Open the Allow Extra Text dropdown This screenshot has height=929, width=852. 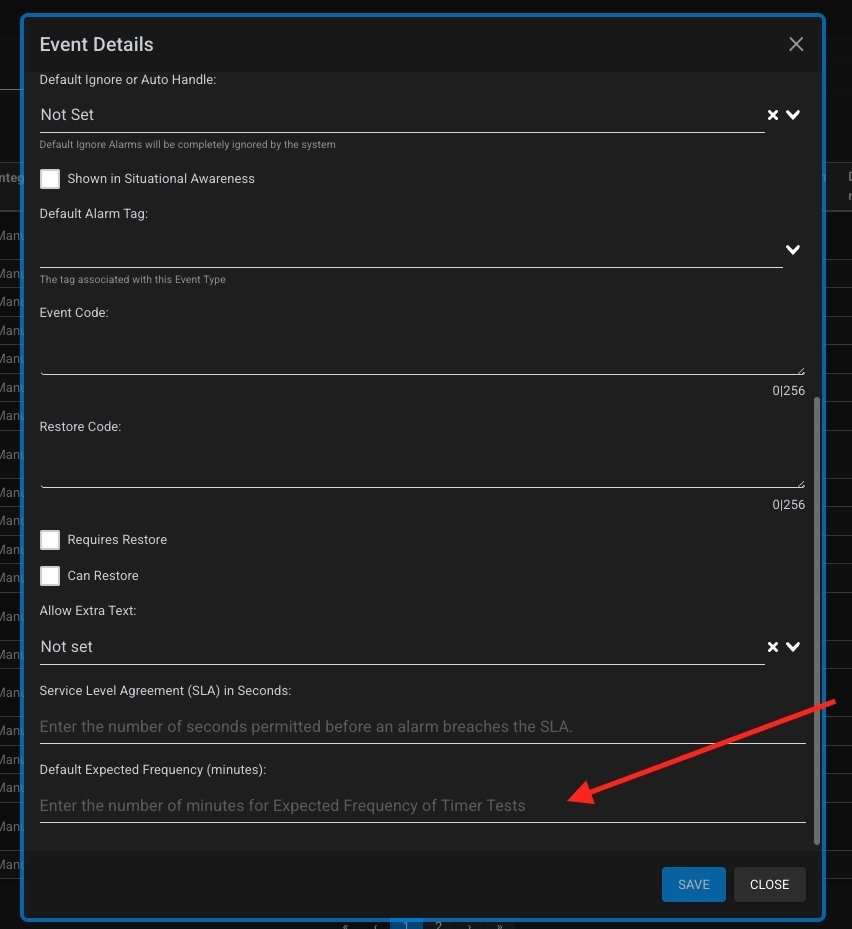(792, 646)
